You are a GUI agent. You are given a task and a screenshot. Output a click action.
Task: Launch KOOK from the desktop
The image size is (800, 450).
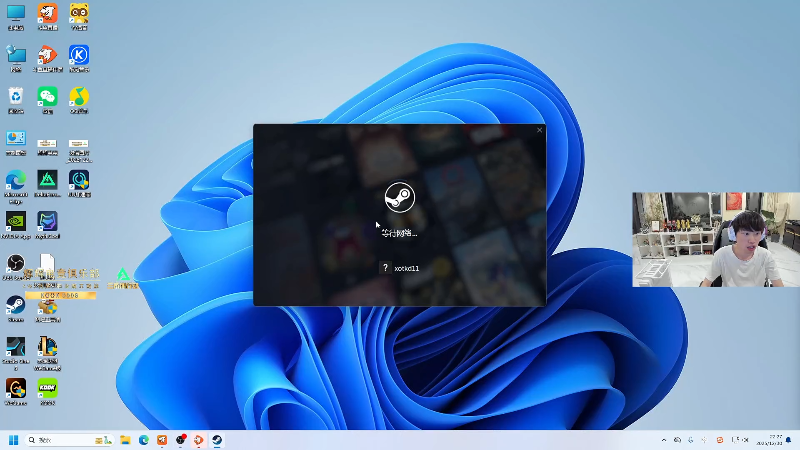pos(47,392)
